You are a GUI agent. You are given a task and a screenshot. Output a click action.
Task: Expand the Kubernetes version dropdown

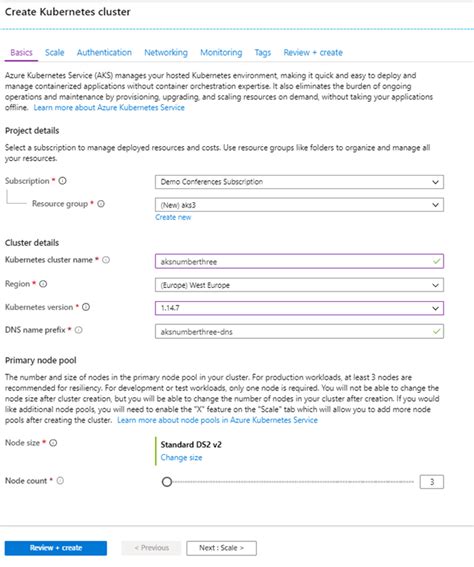pyautogui.click(x=299, y=308)
